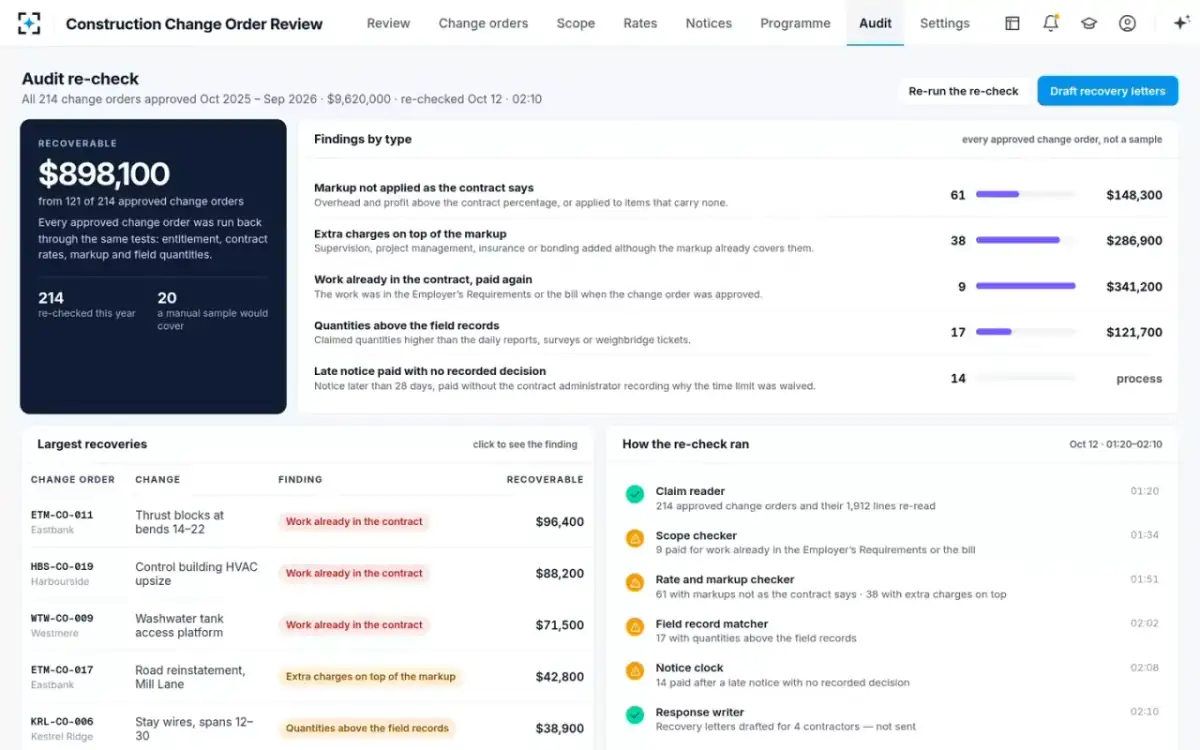
Task: Click finding badge for Control building HVAC row
Action: 354,574
